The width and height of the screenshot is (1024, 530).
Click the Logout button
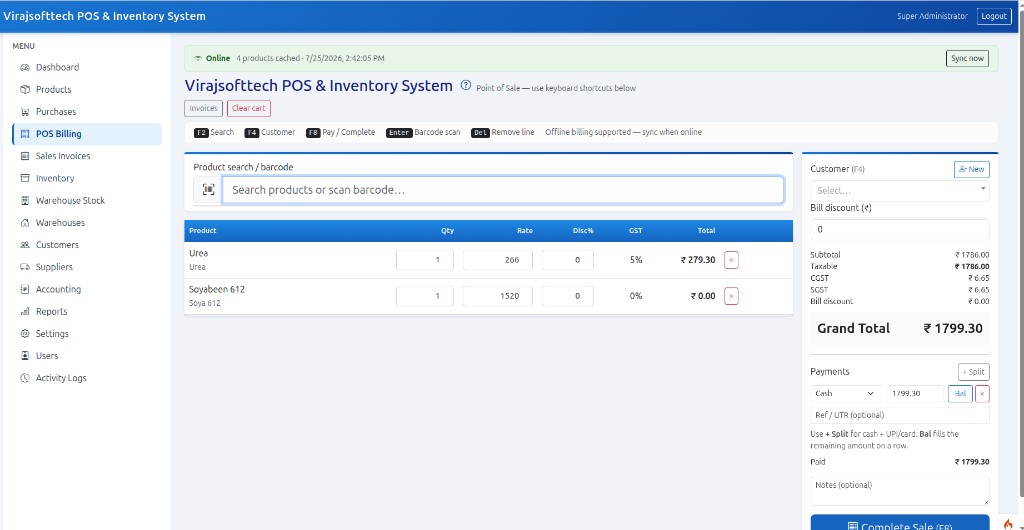click(994, 16)
